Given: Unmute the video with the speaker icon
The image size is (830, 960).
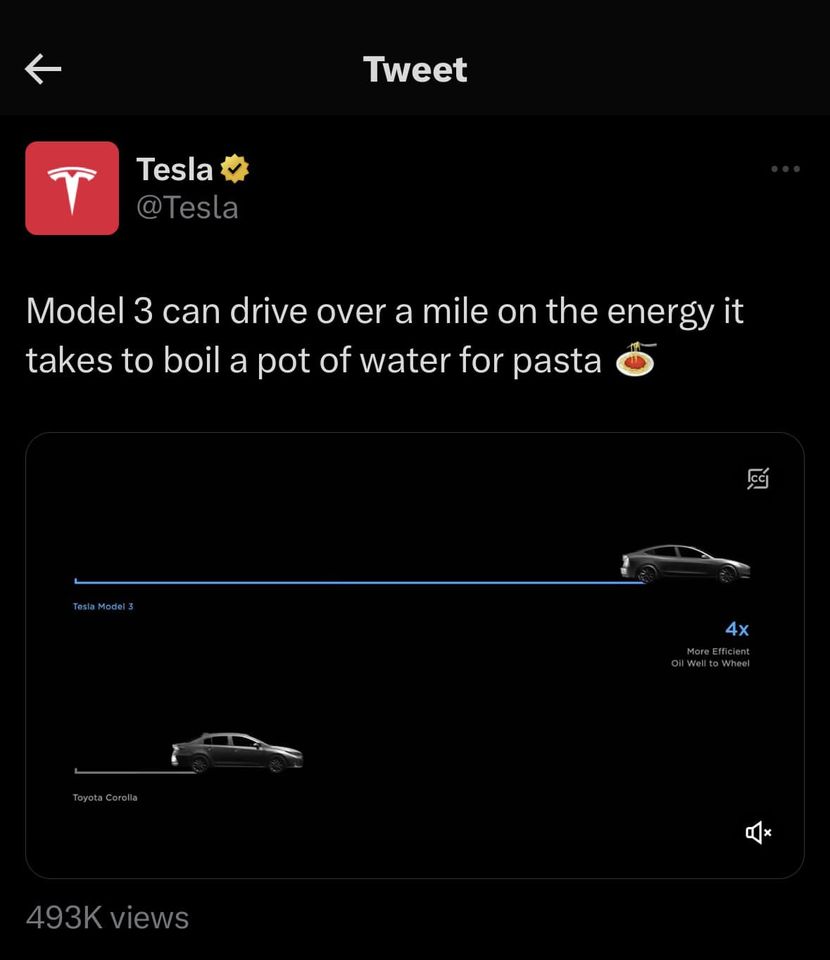Looking at the screenshot, I should coord(758,832).
